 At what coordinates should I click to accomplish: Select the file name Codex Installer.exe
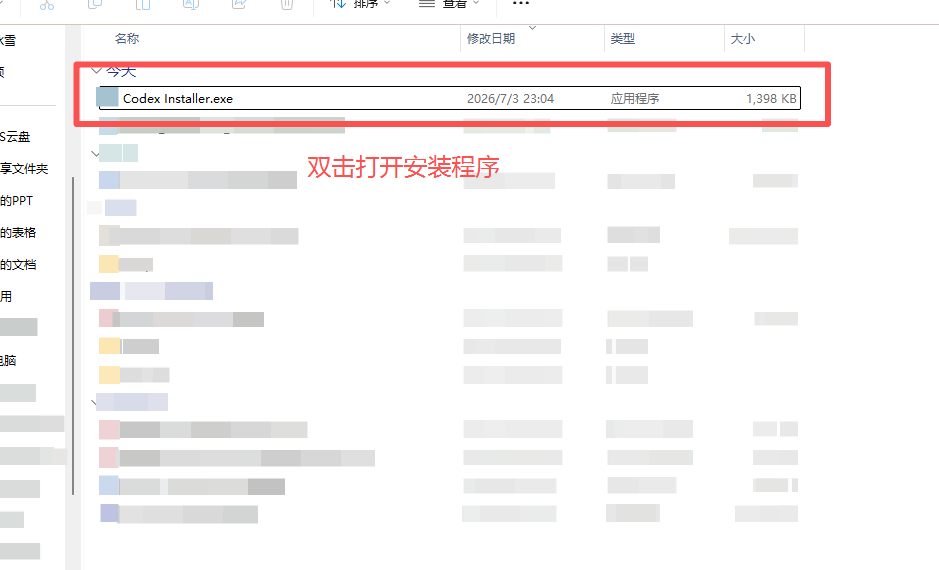[178, 98]
